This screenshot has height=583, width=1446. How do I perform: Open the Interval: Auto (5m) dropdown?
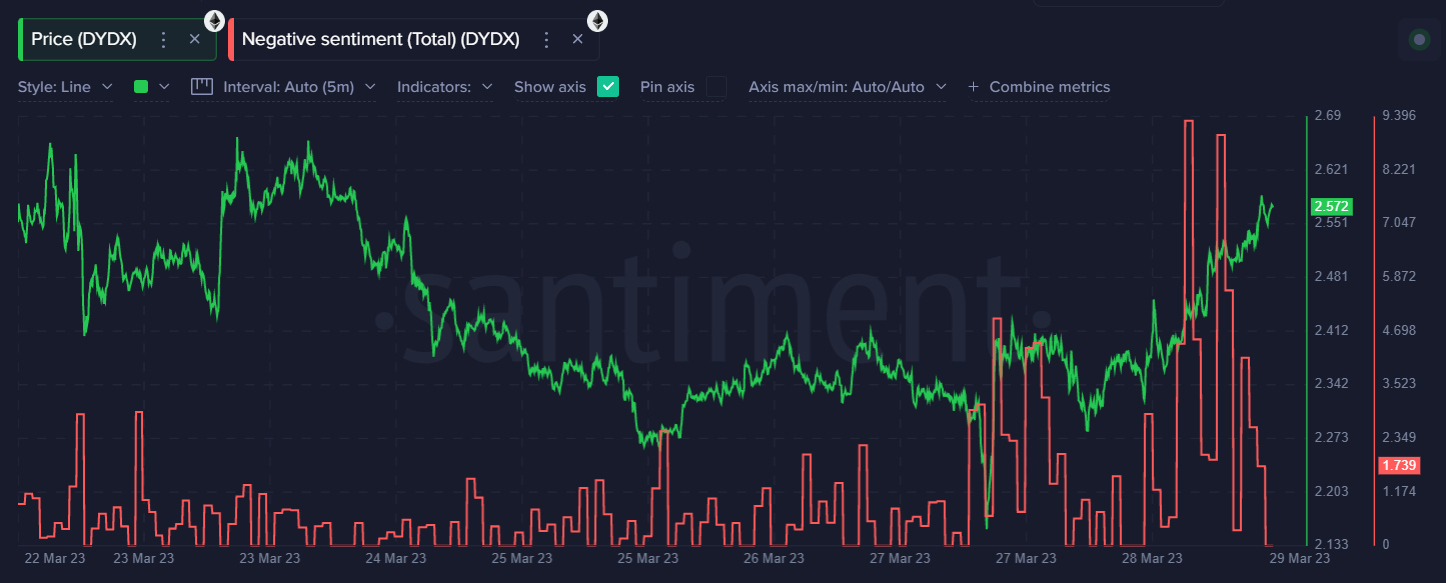coord(299,87)
